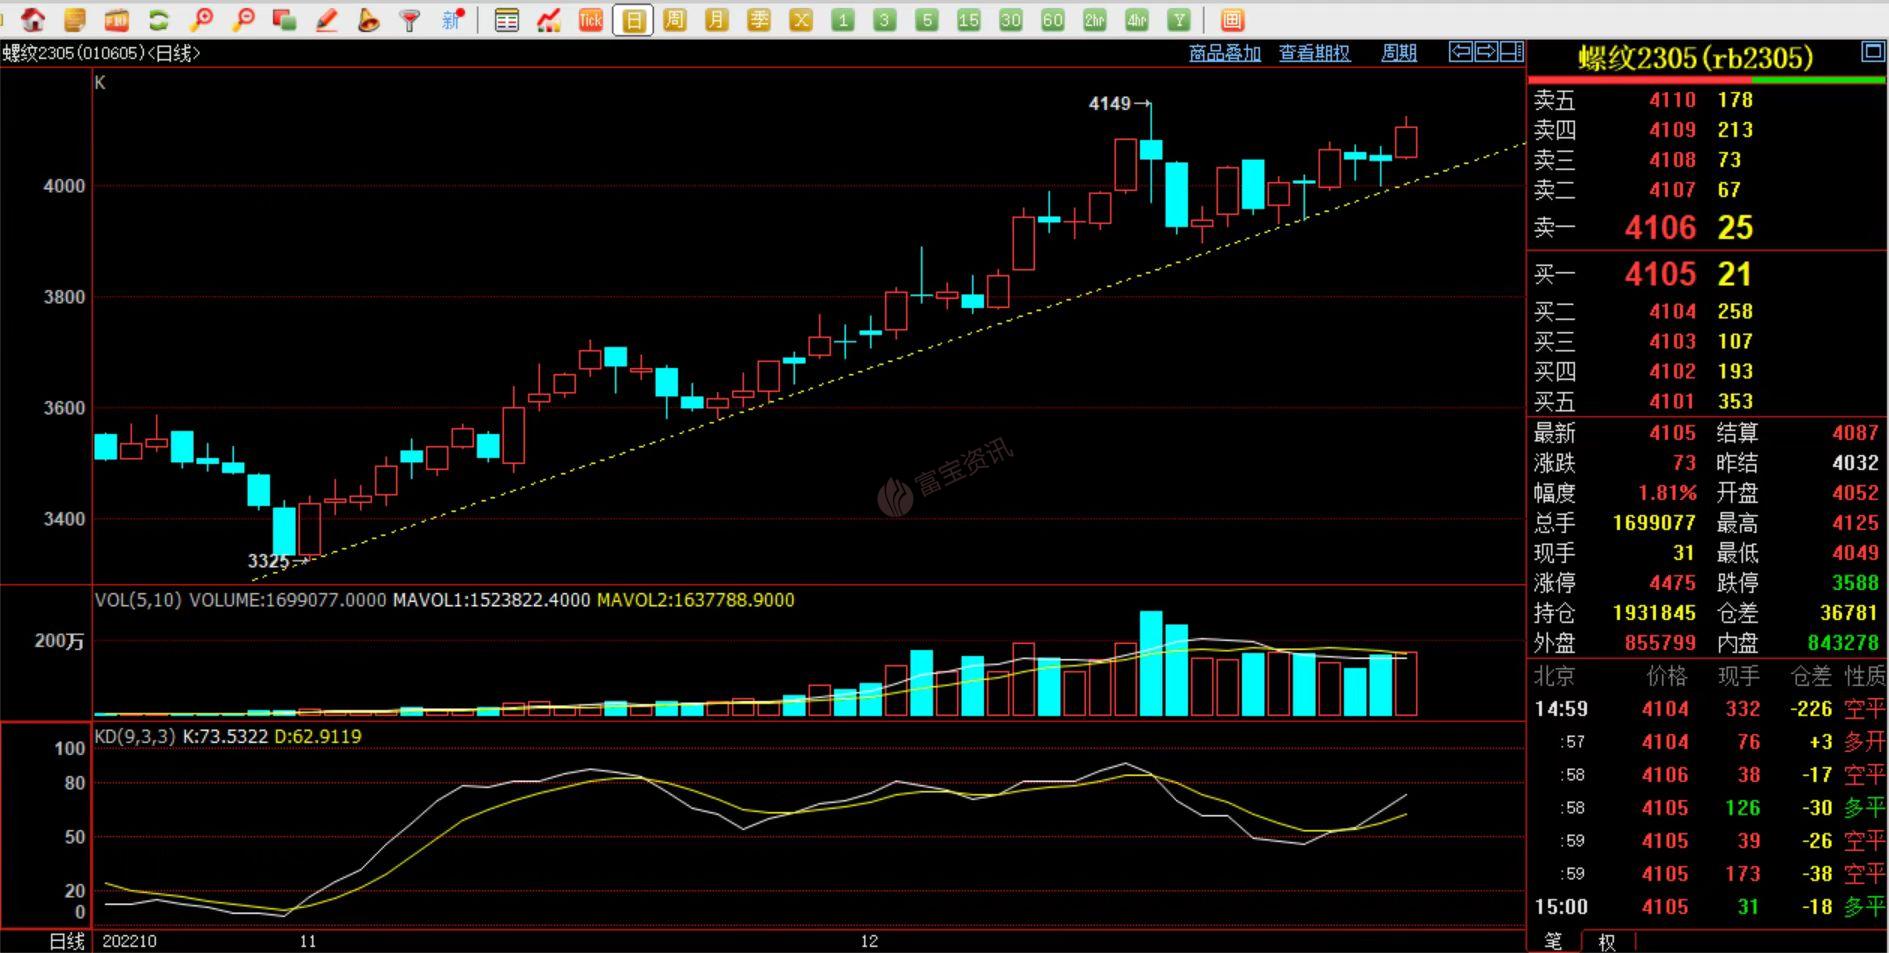Image resolution: width=1889 pixels, height=953 pixels.
Task: Switch to monthly 月 period
Action: tap(717, 19)
